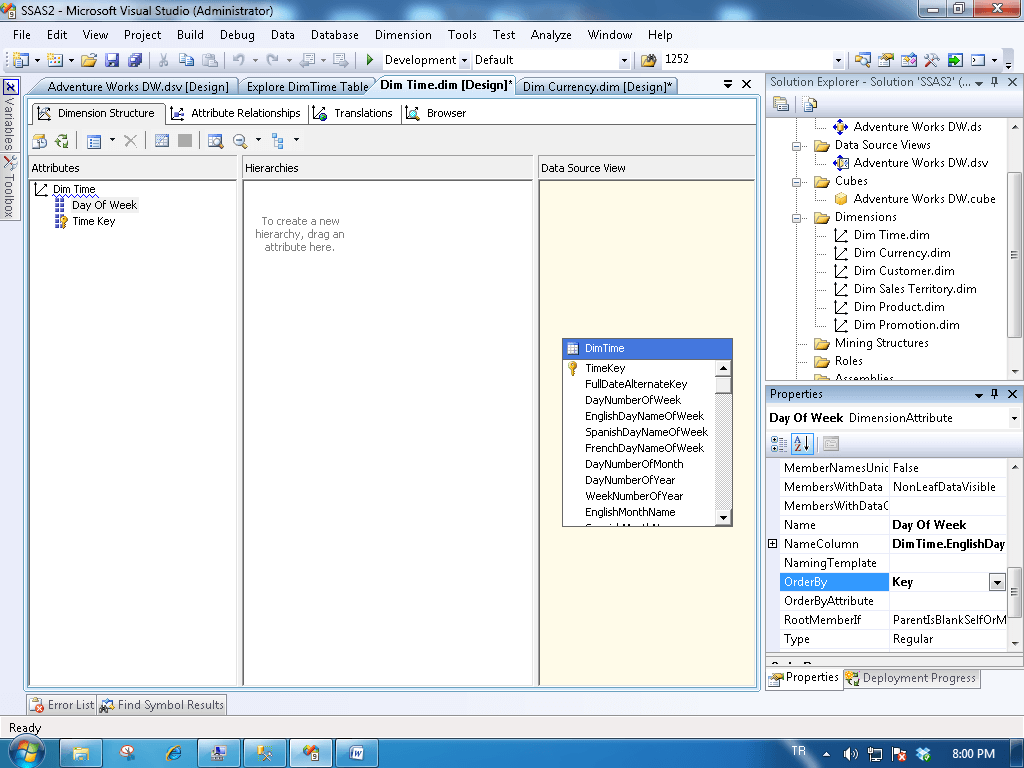Click the Find Table icon in dimension toolbar
The width and height of the screenshot is (1024, 768).
pos(215,140)
